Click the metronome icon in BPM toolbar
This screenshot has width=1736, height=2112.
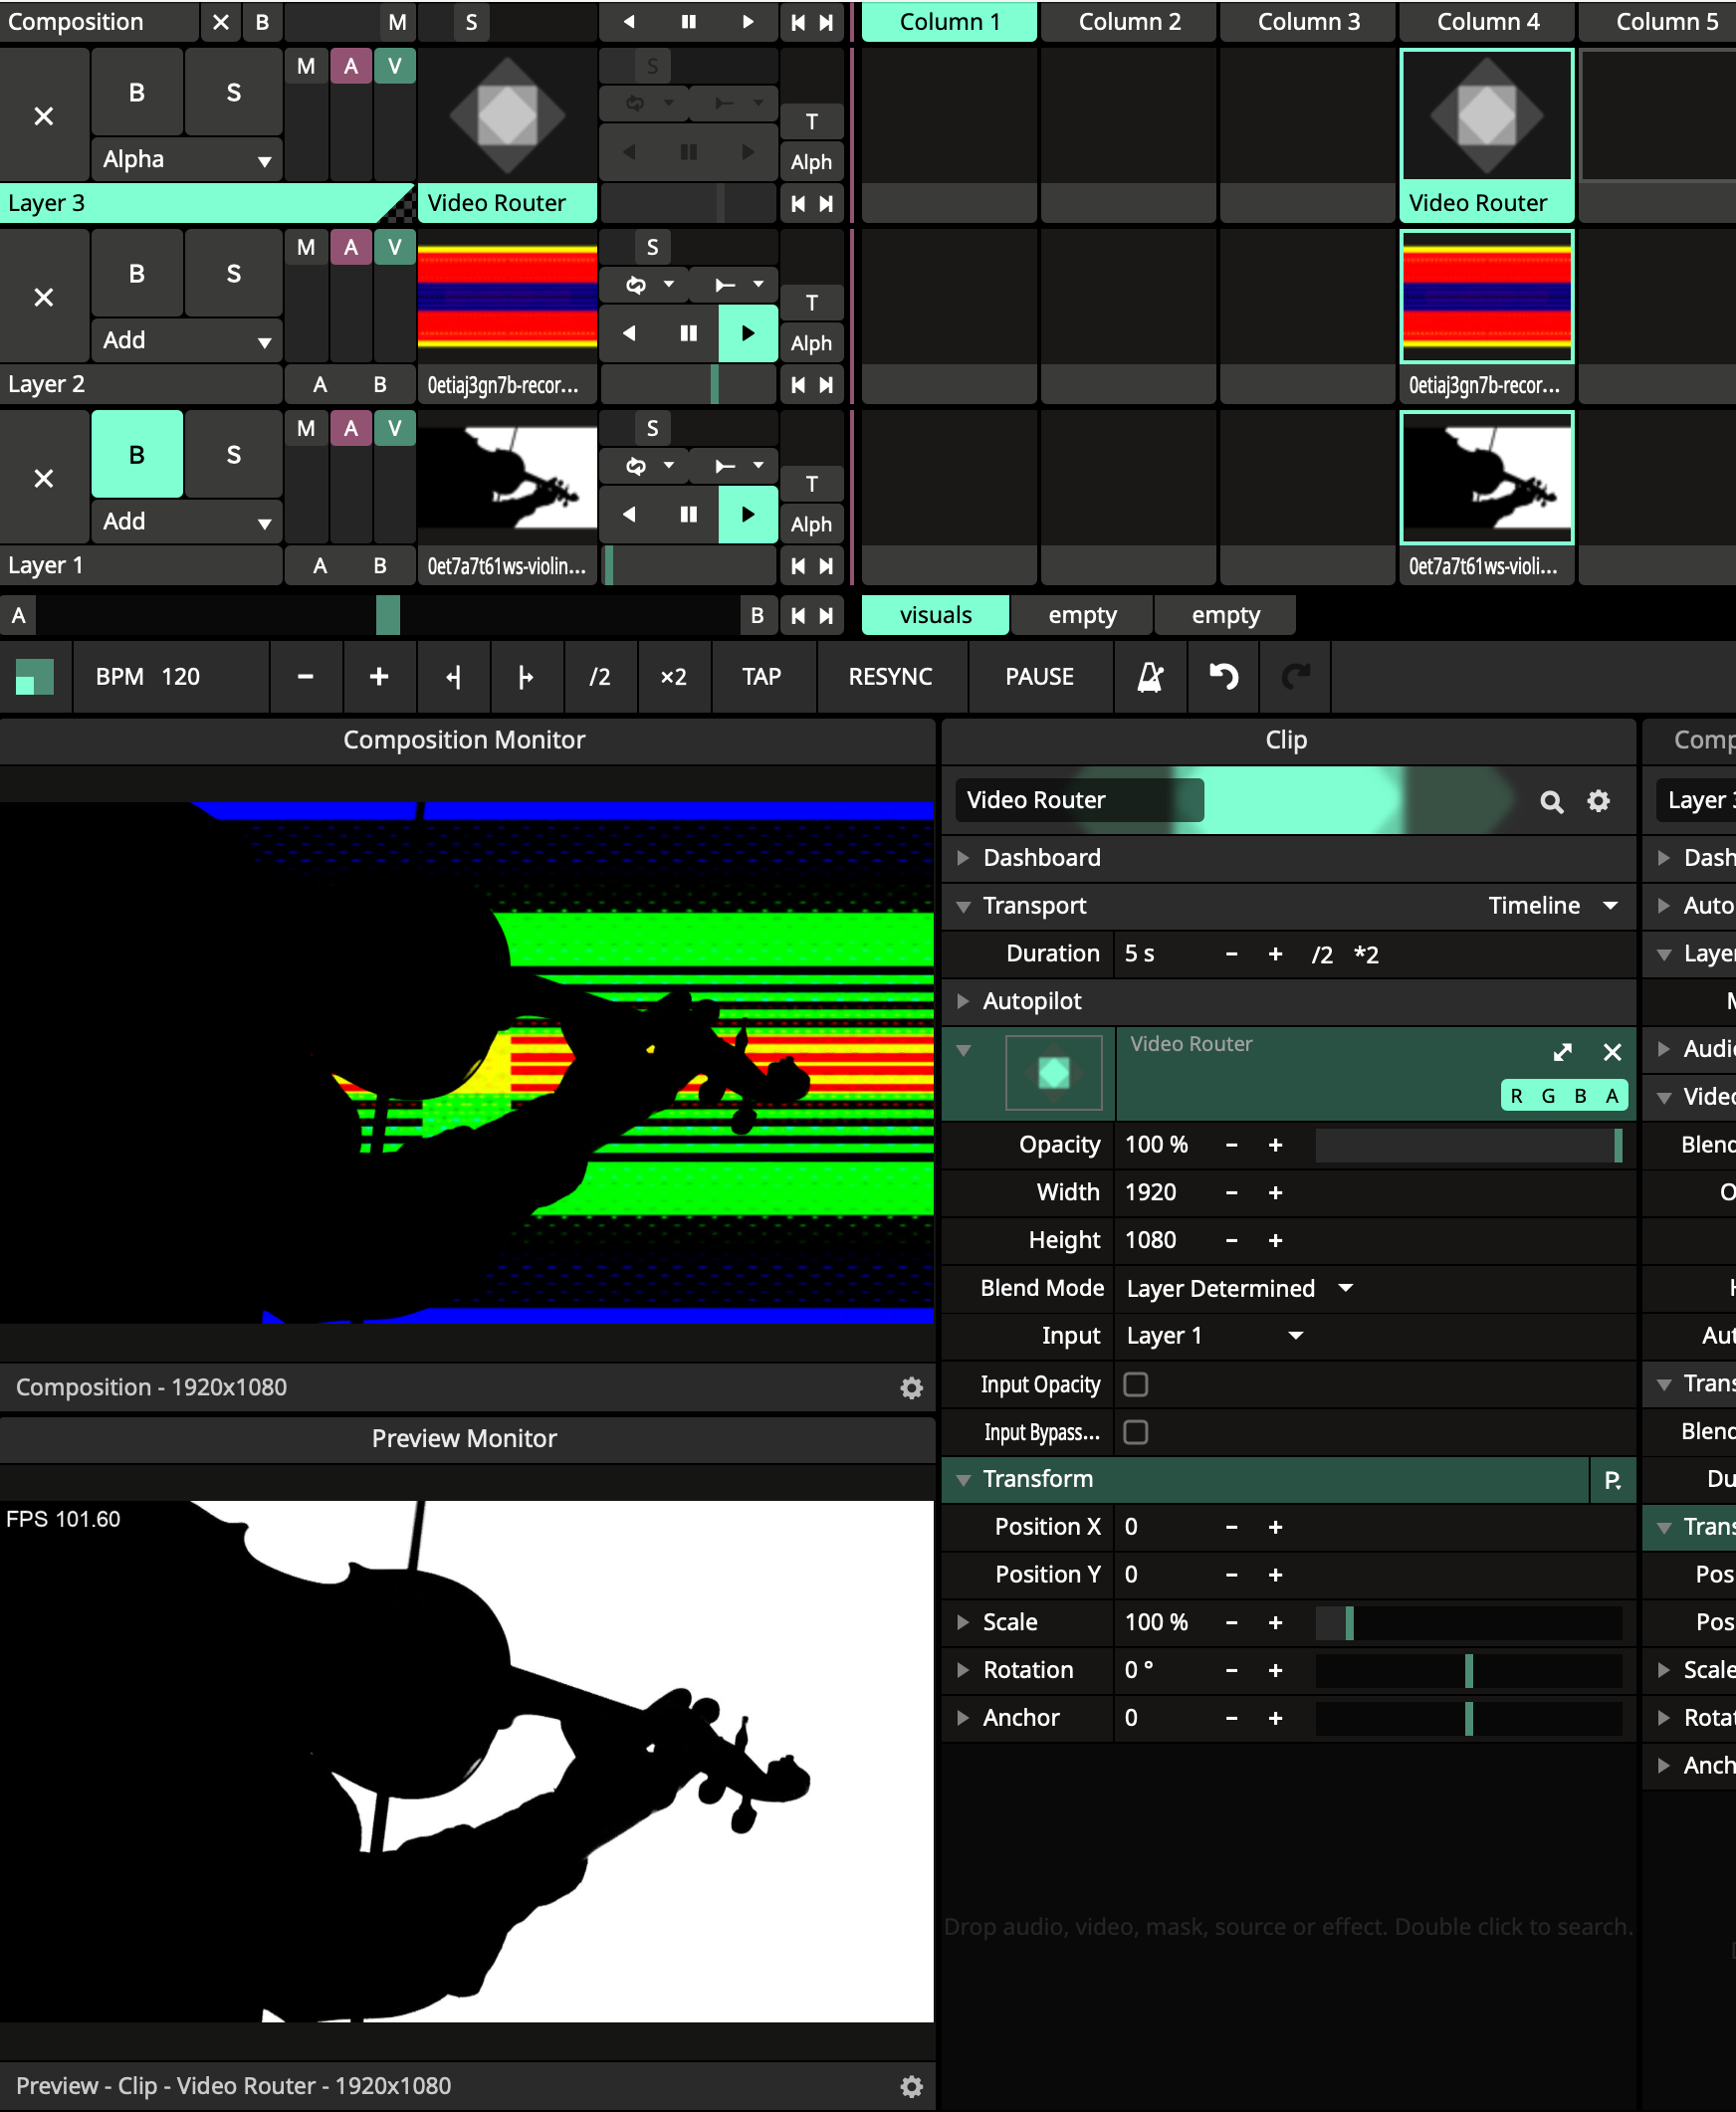(1150, 677)
